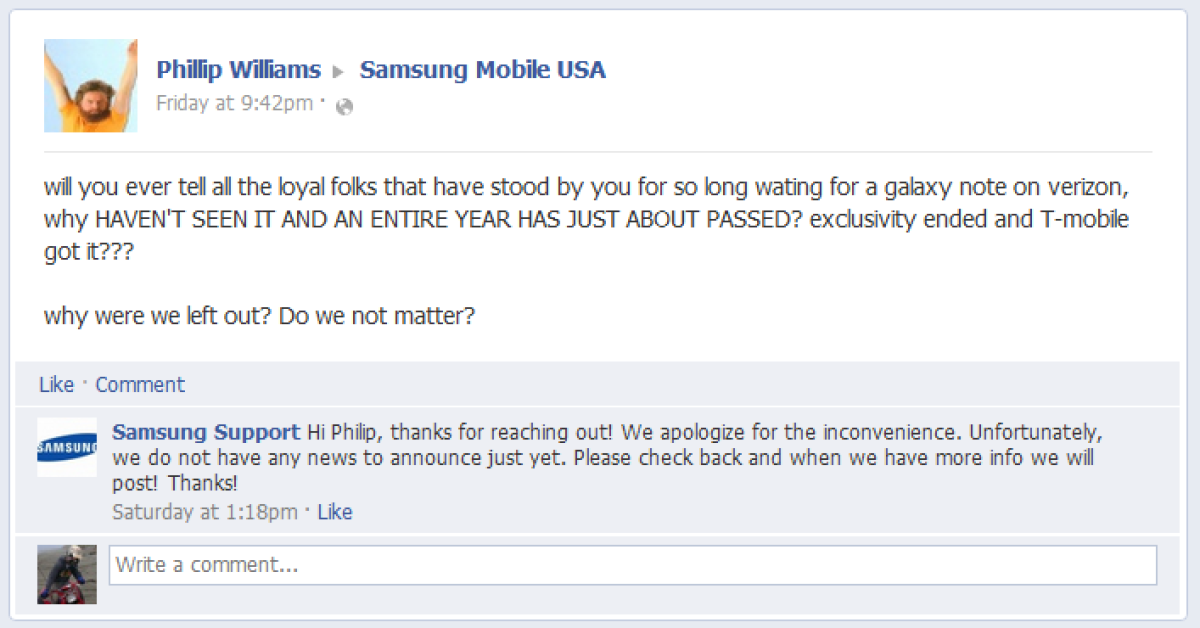Click the arrow between poster and page names
Image resolution: width=1200 pixels, height=628 pixels.
(x=339, y=72)
